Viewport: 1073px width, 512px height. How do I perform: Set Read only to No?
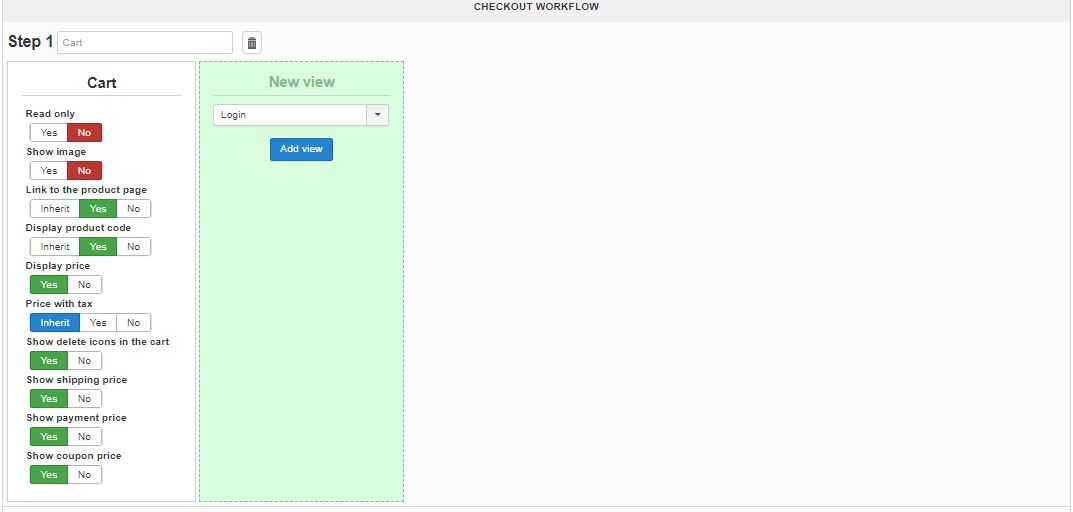click(x=84, y=133)
